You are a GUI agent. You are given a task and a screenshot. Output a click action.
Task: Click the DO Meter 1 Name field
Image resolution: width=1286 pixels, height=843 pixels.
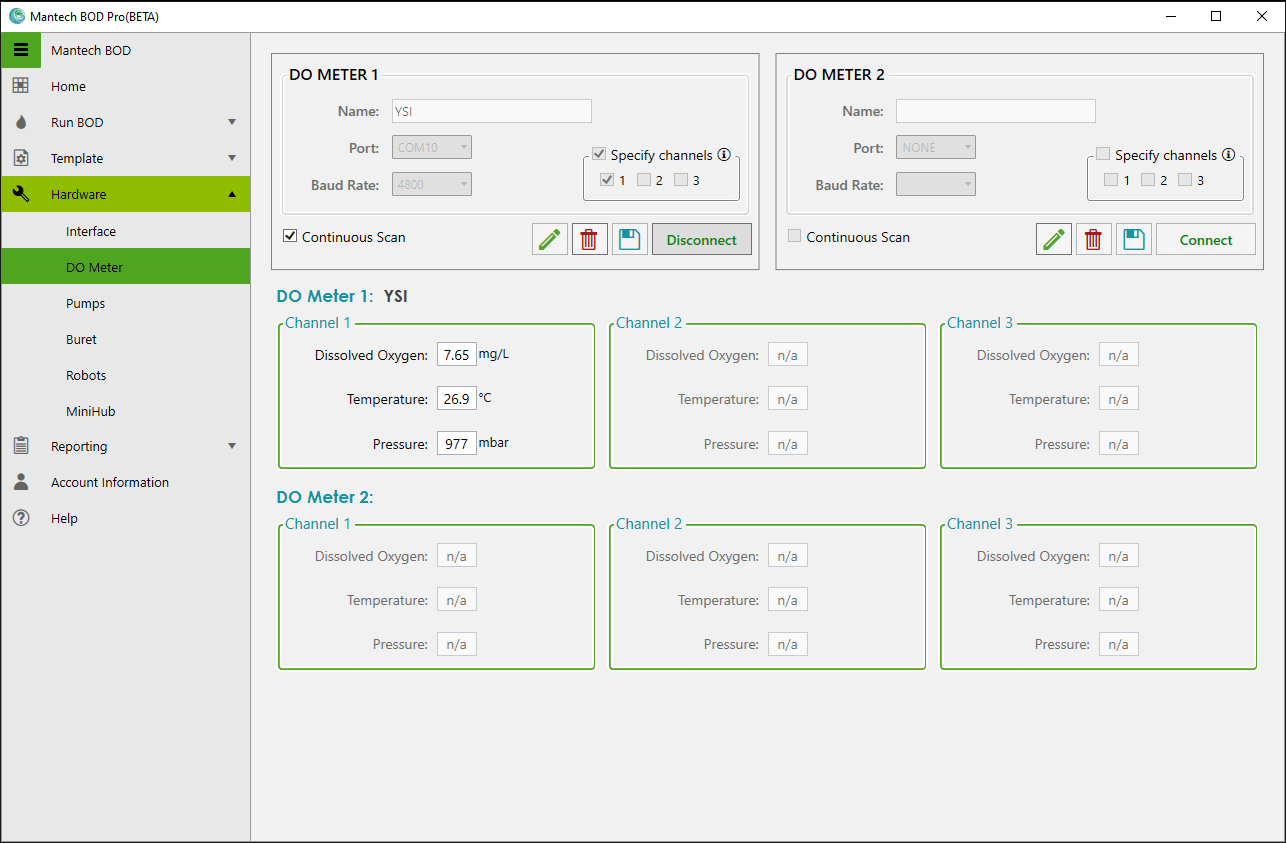point(492,111)
